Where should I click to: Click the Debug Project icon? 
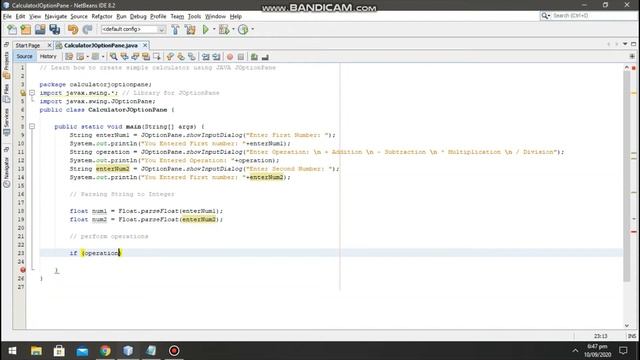[224, 29]
